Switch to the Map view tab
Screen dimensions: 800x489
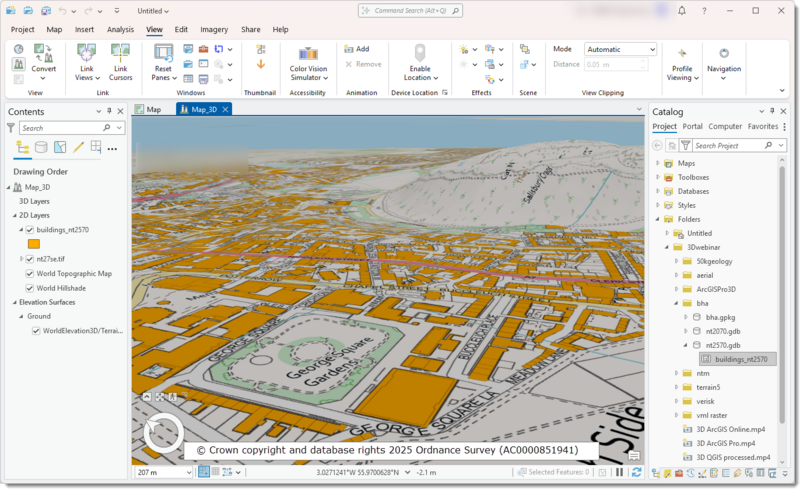(x=148, y=109)
